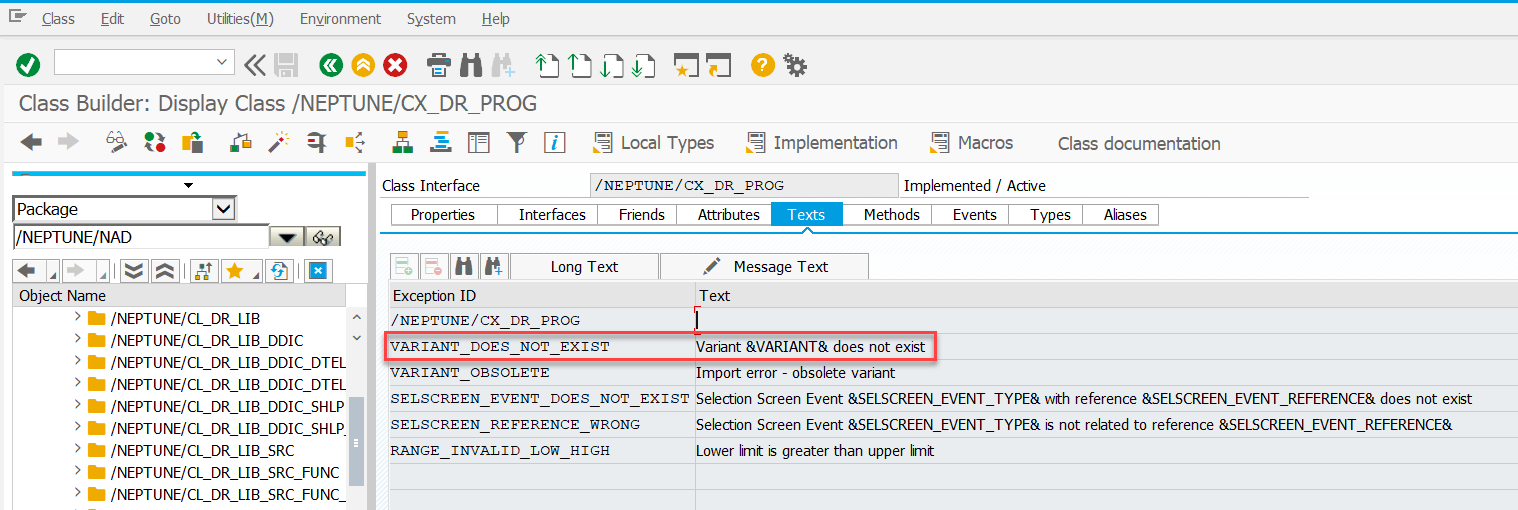Close the object browser with blue X icon
The image size is (1518, 510).
[x=318, y=270]
